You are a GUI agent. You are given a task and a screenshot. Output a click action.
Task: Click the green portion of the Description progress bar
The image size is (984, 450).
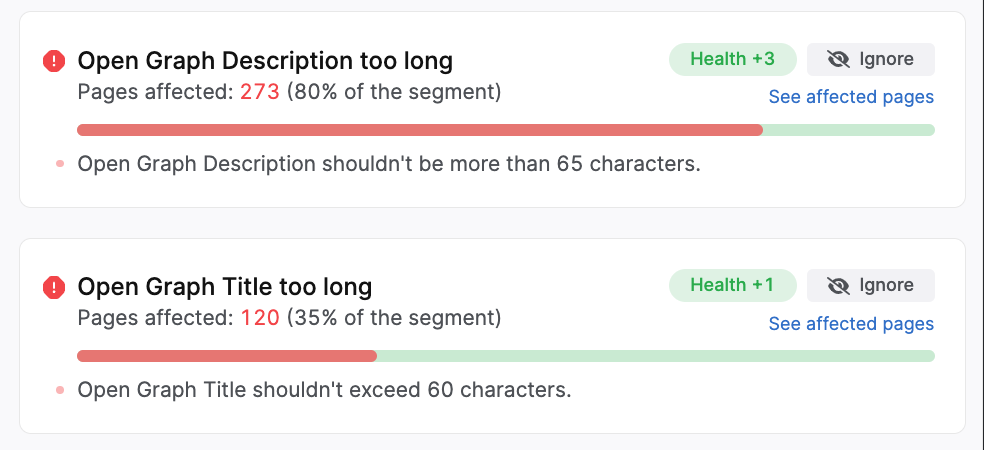(848, 130)
